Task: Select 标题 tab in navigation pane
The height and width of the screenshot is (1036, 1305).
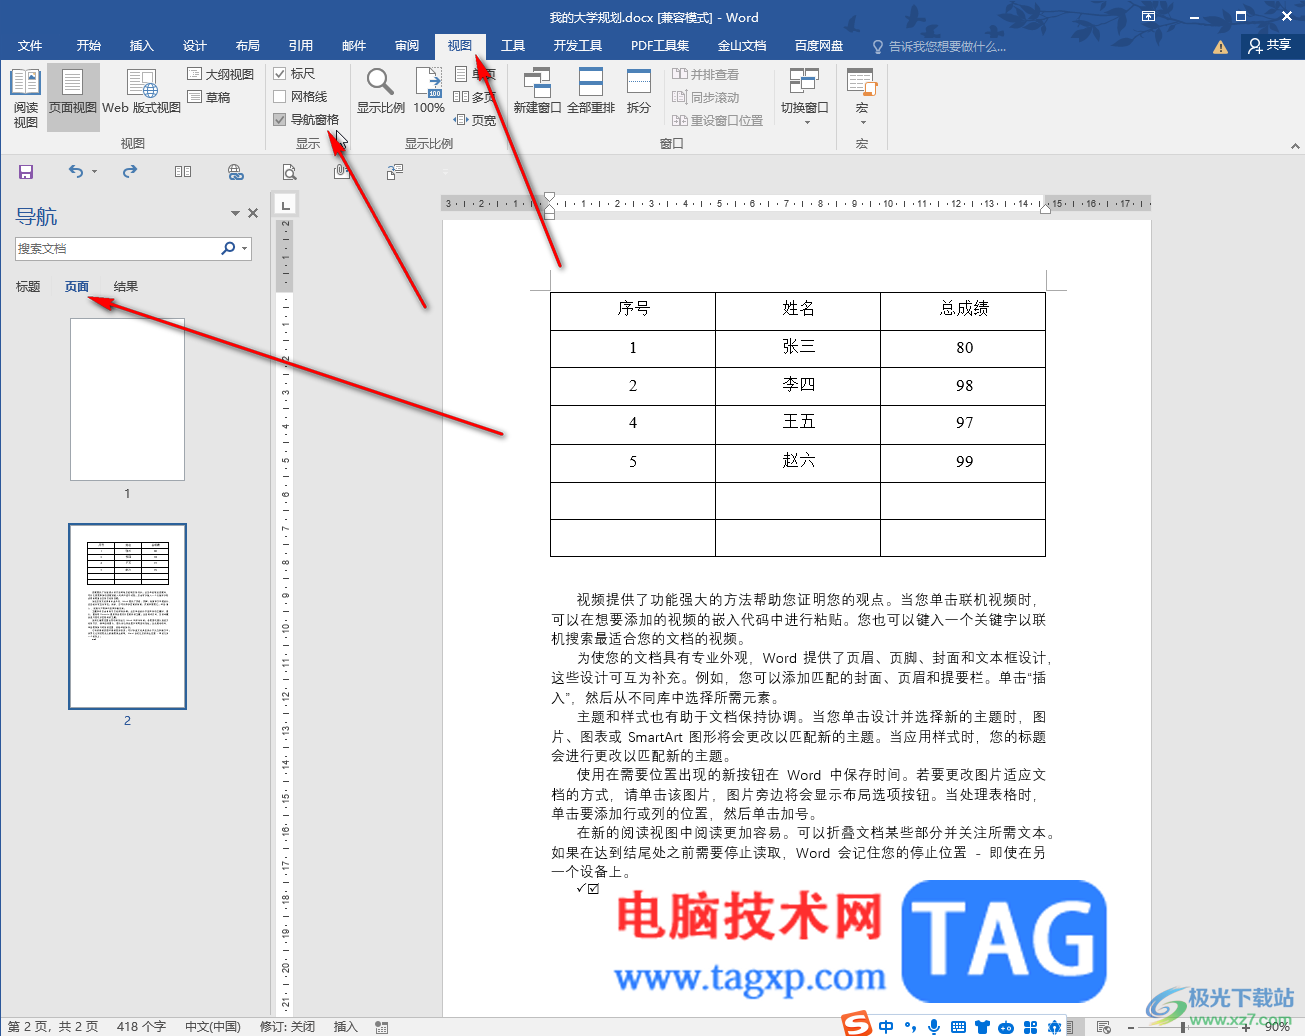Action: pos(28,287)
